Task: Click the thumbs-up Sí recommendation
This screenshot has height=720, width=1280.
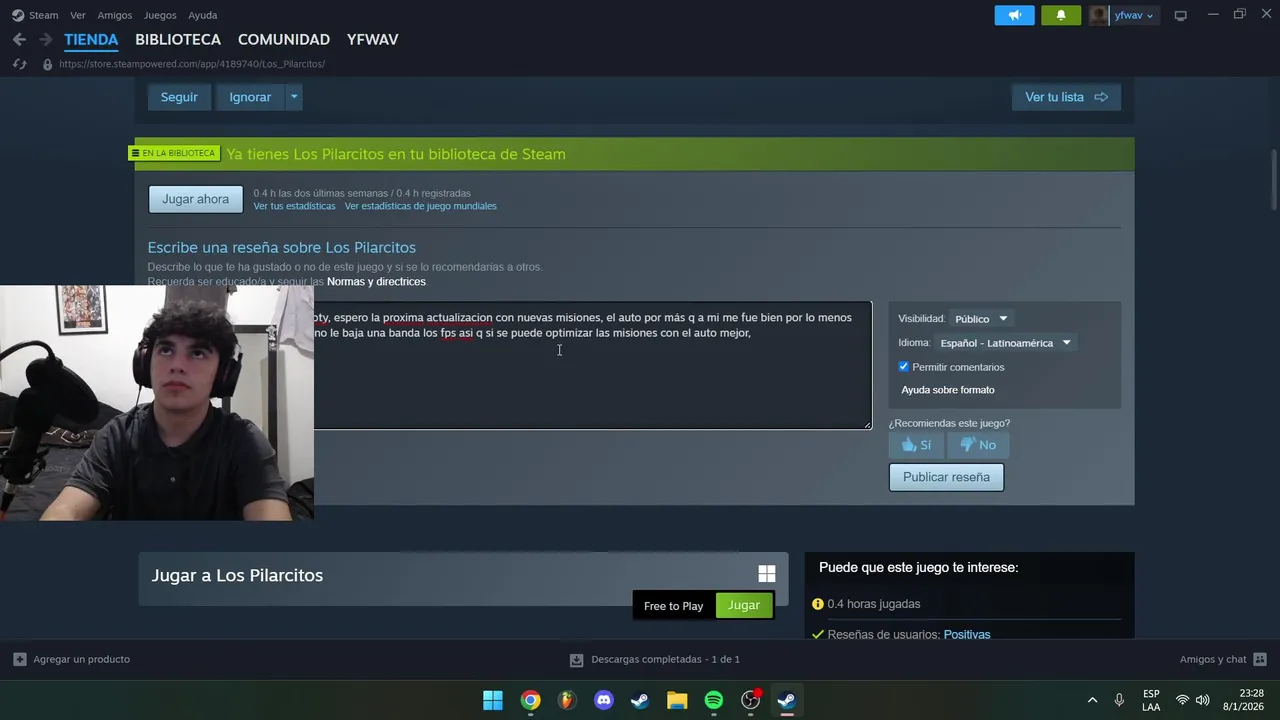Action: (x=916, y=445)
